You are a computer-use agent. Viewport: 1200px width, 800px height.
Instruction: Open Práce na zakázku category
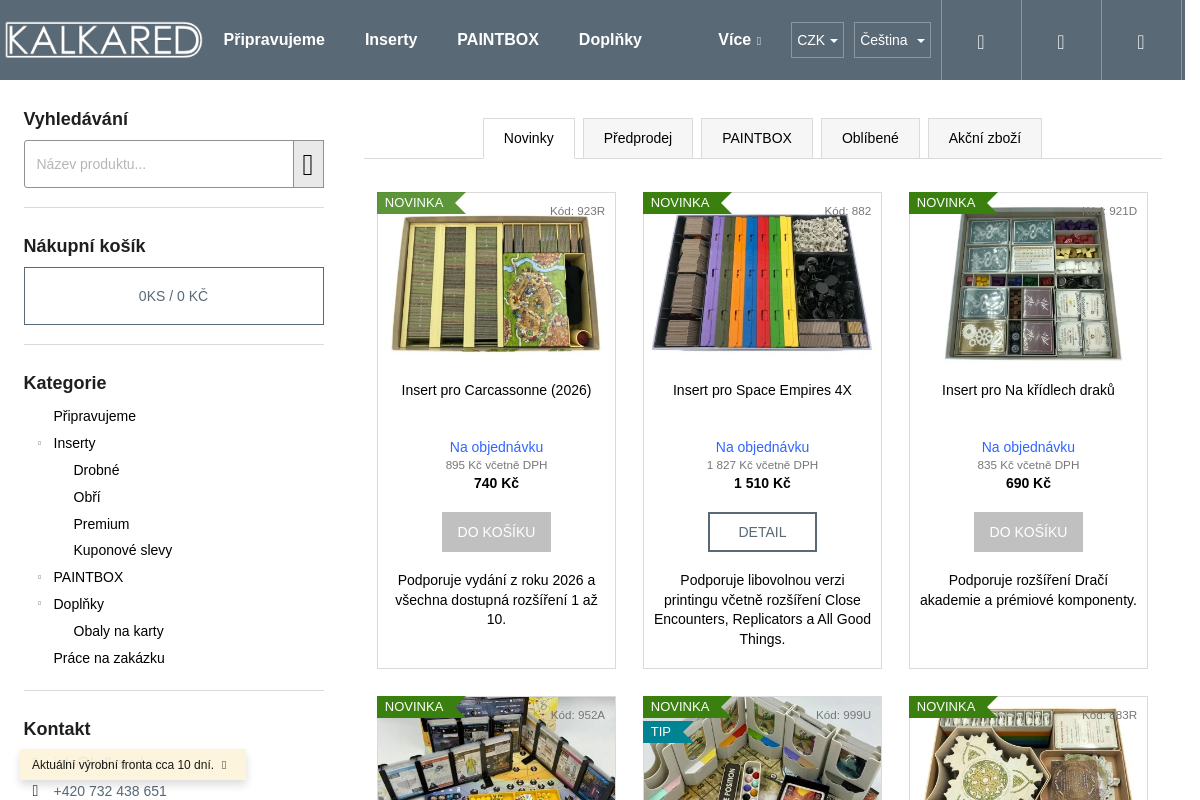coord(109,658)
